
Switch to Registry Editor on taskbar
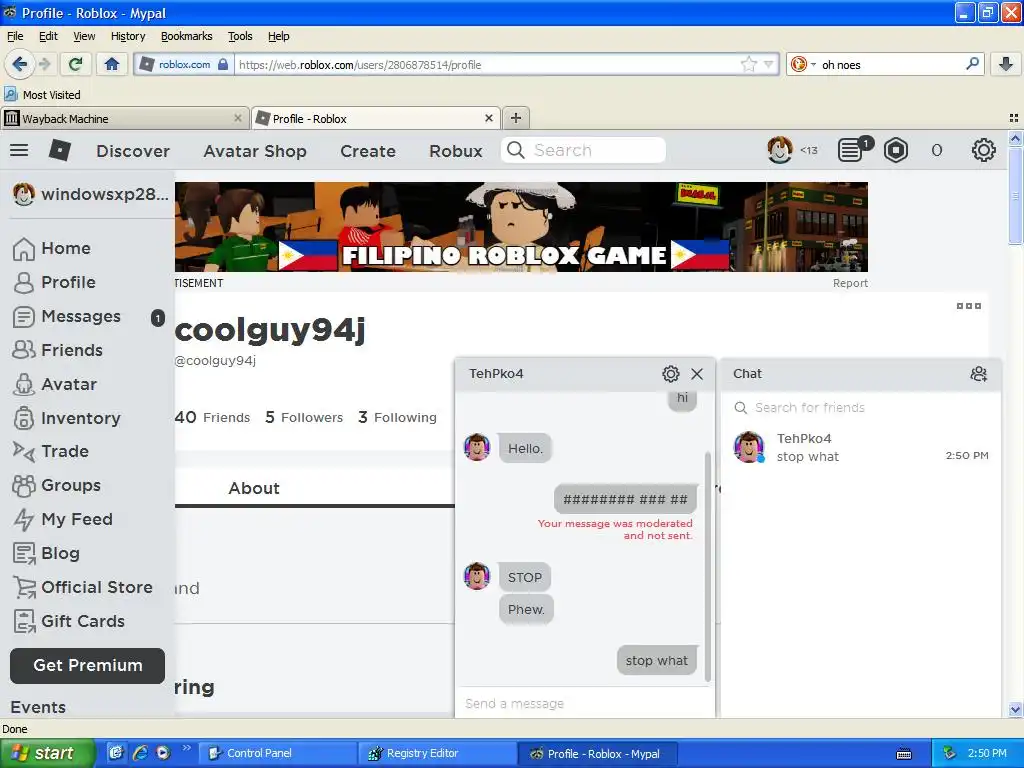(436, 753)
